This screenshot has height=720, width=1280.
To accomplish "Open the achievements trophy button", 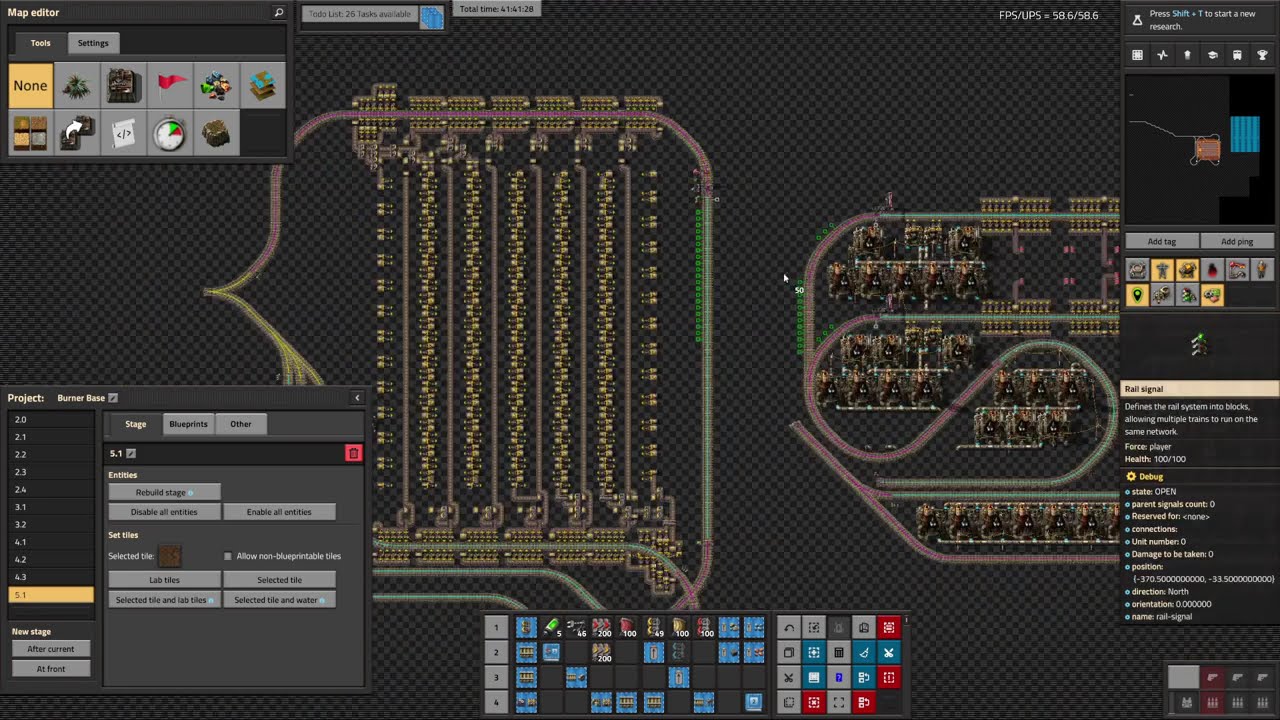I will coord(1262,55).
